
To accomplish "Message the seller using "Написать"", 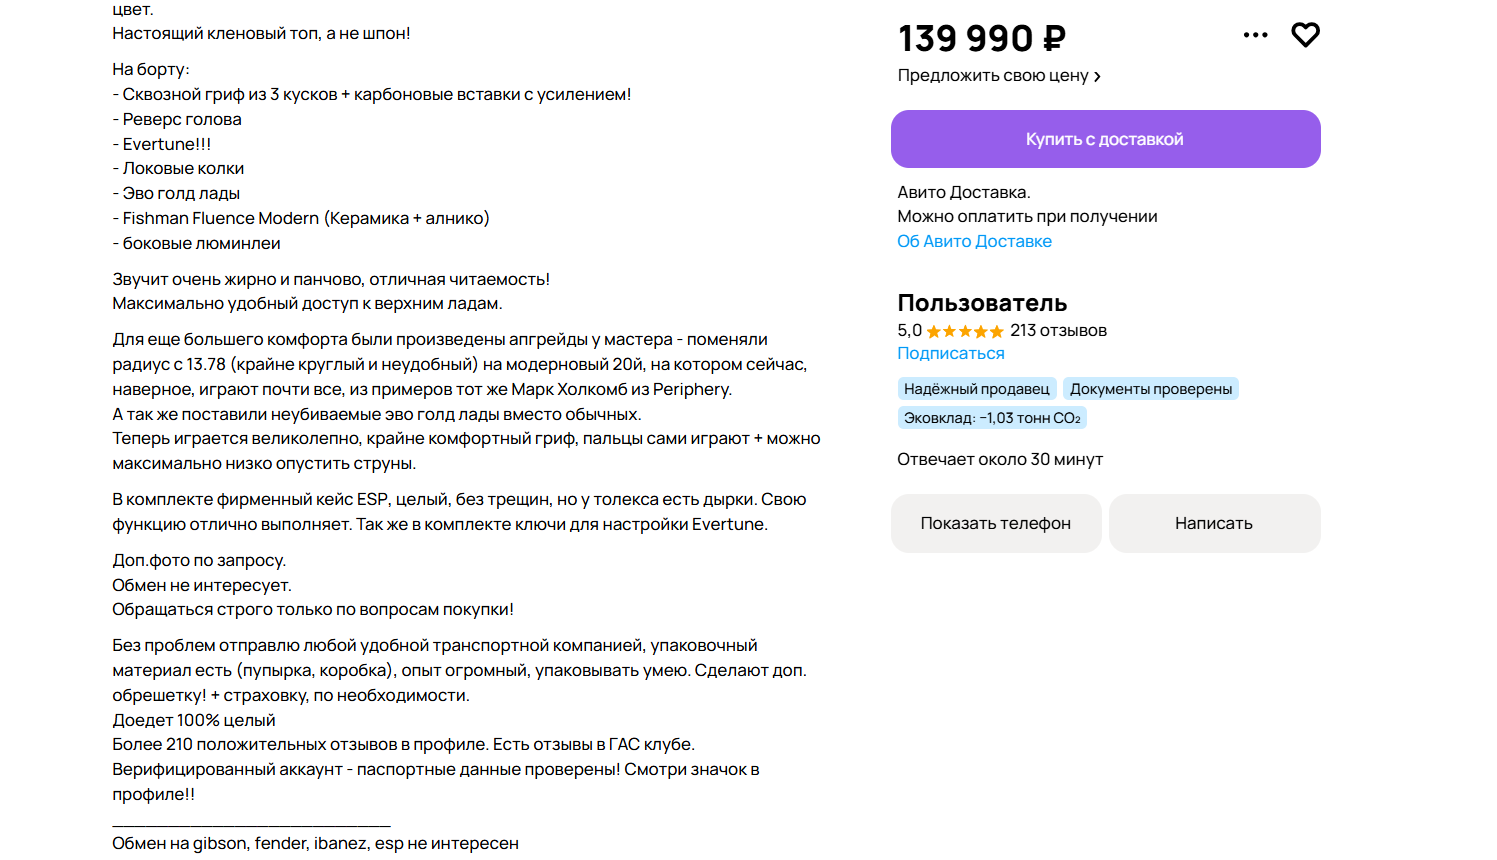I will (1213, 523).
